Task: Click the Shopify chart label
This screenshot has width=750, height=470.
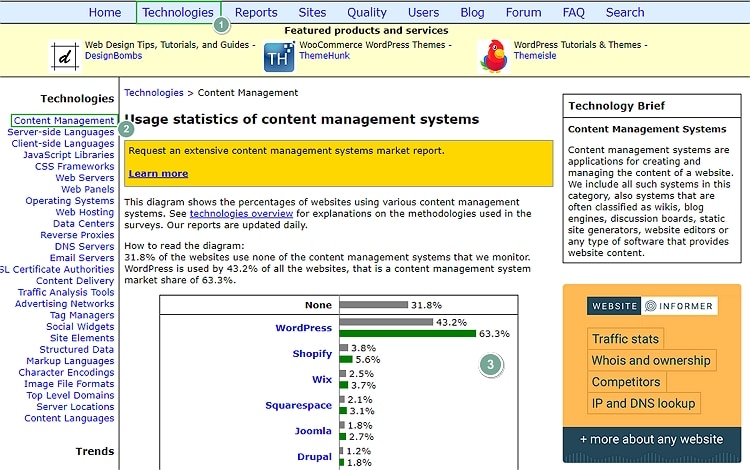Action: 312,354
